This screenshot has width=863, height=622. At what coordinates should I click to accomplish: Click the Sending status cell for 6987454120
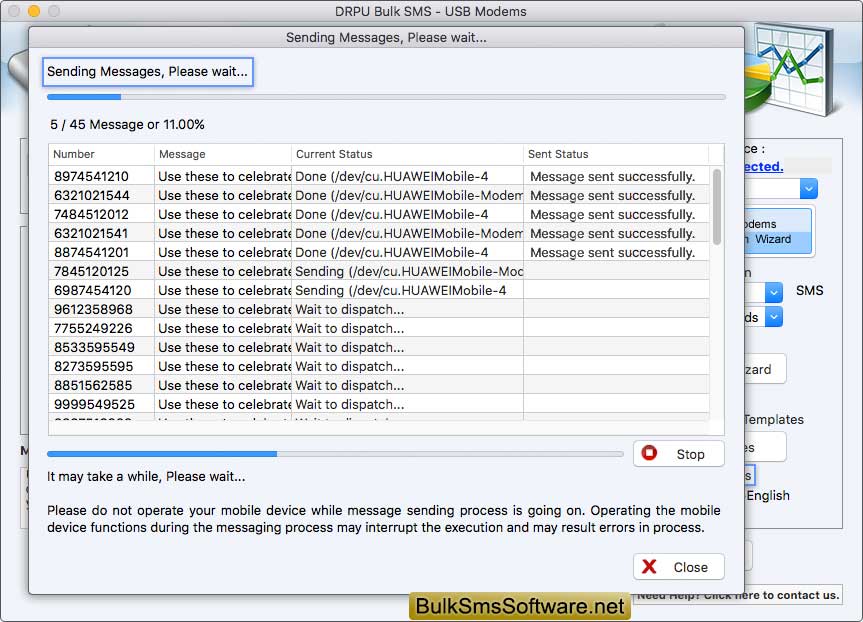[408, 290]
